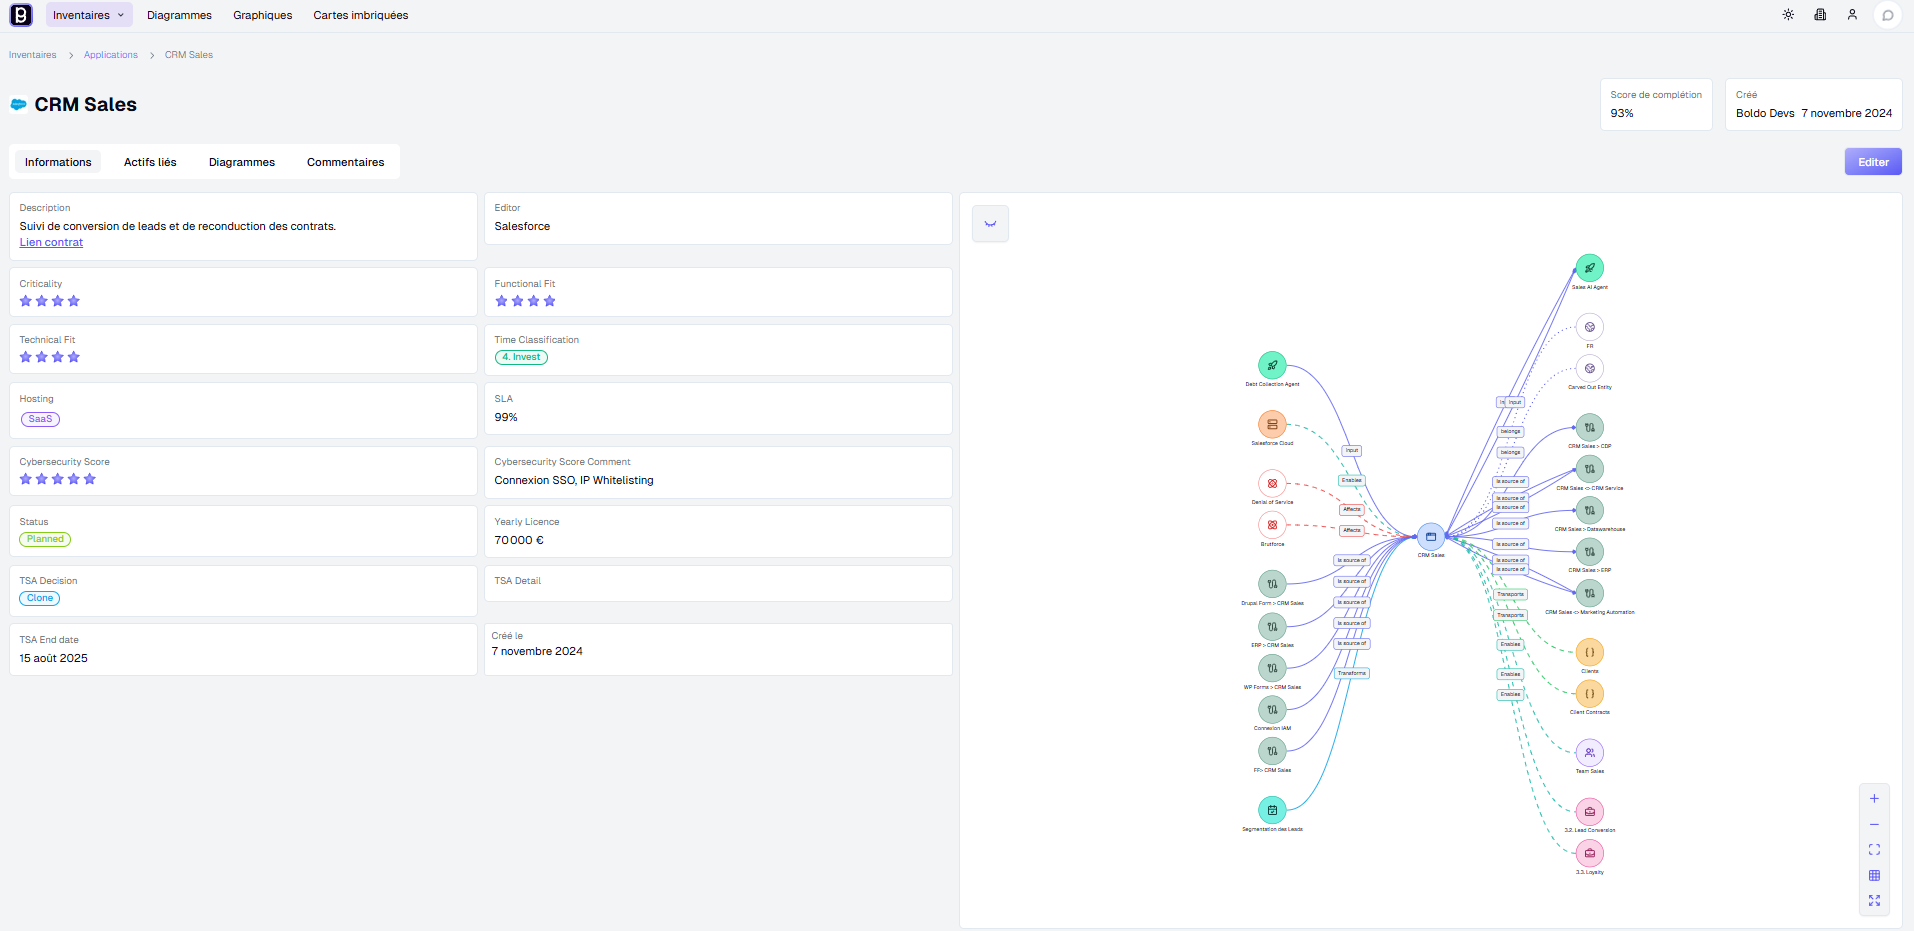
Task: Select the Brutforce threat node
Action: point(1272,524)
